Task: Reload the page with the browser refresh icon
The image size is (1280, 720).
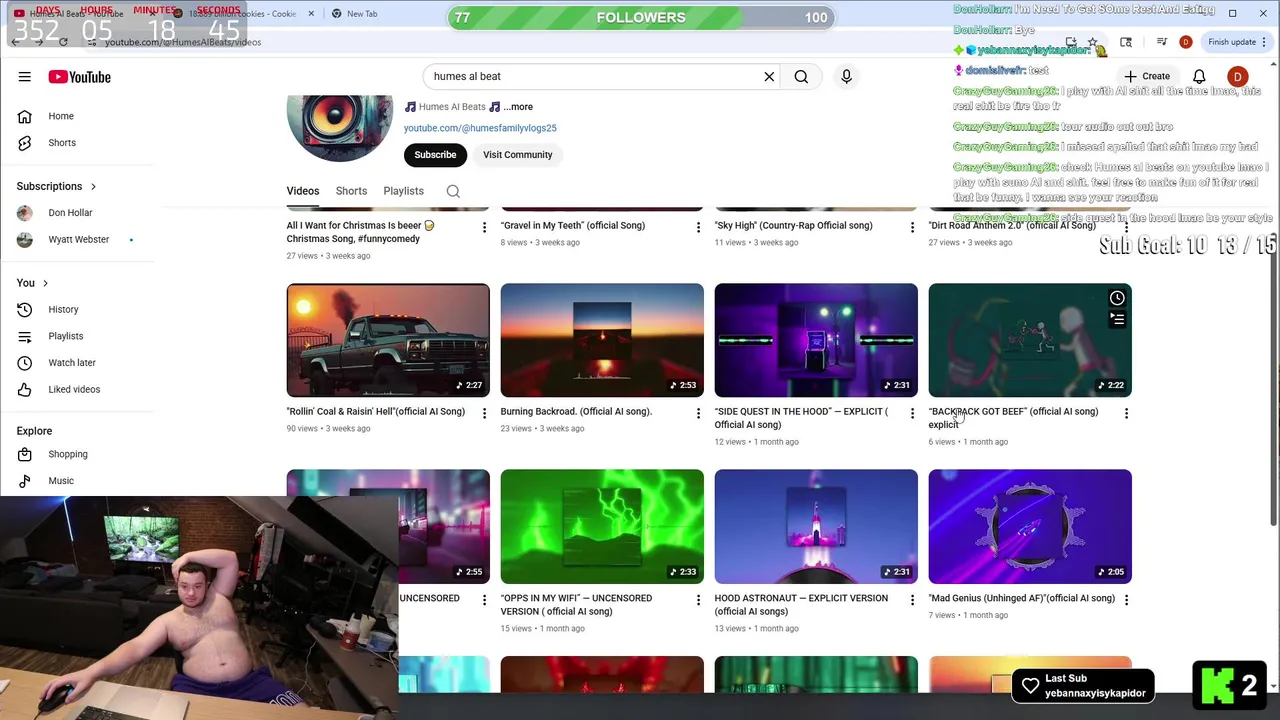Action: coord(63,42)
